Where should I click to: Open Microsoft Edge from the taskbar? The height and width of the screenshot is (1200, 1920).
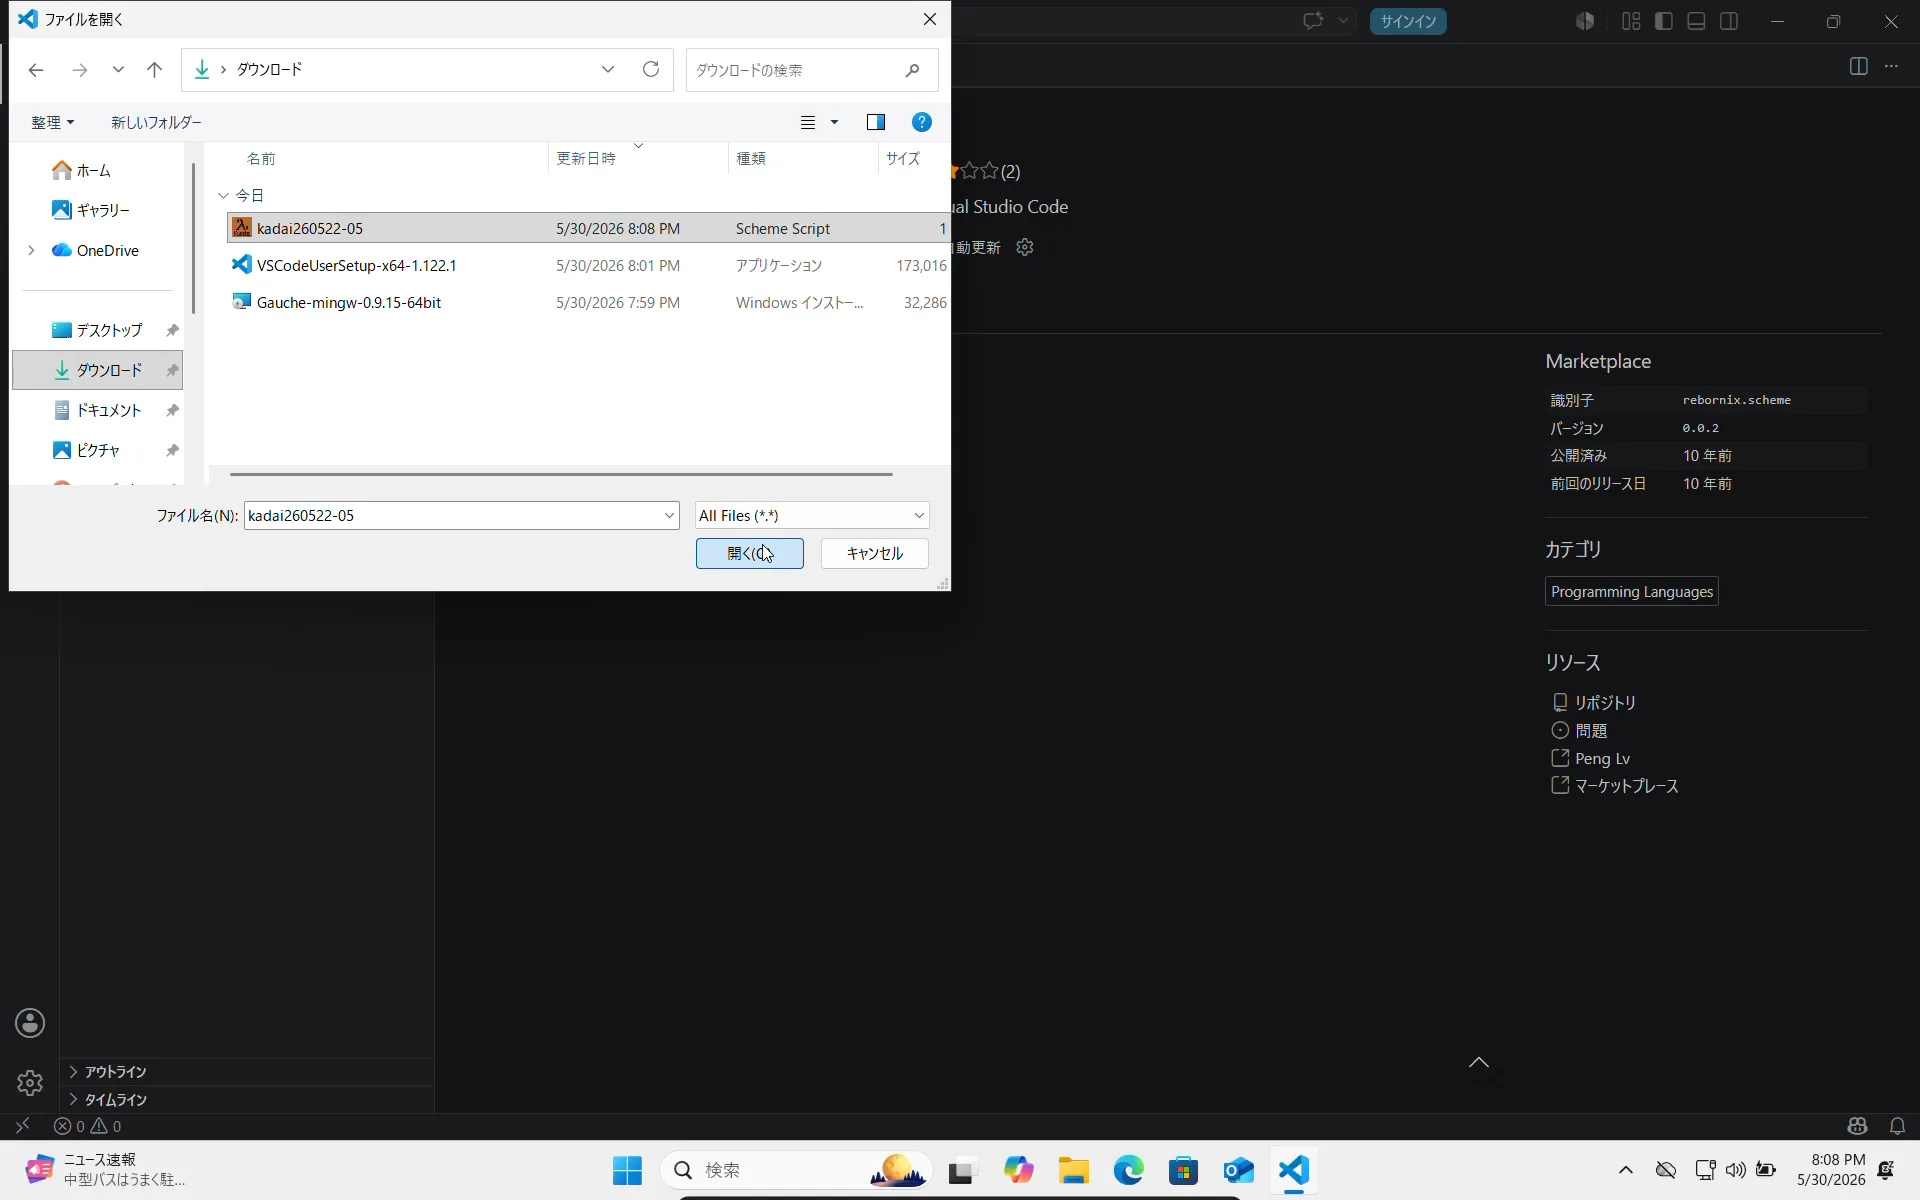[x=1129, y=1170]
